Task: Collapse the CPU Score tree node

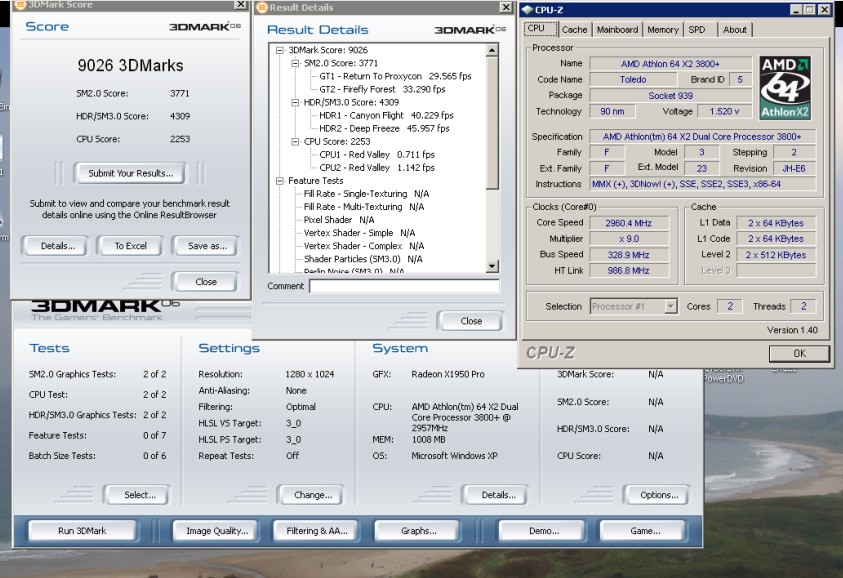Action: 295,141
